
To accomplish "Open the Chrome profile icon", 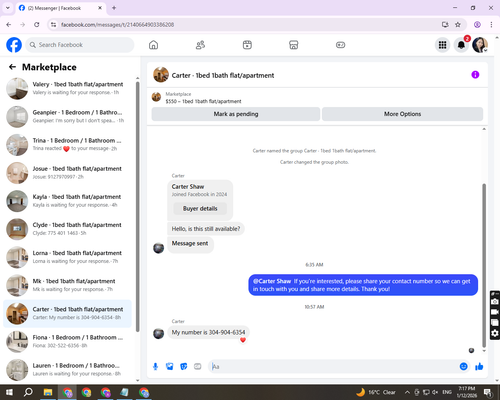I will click(x=477, y=25).
